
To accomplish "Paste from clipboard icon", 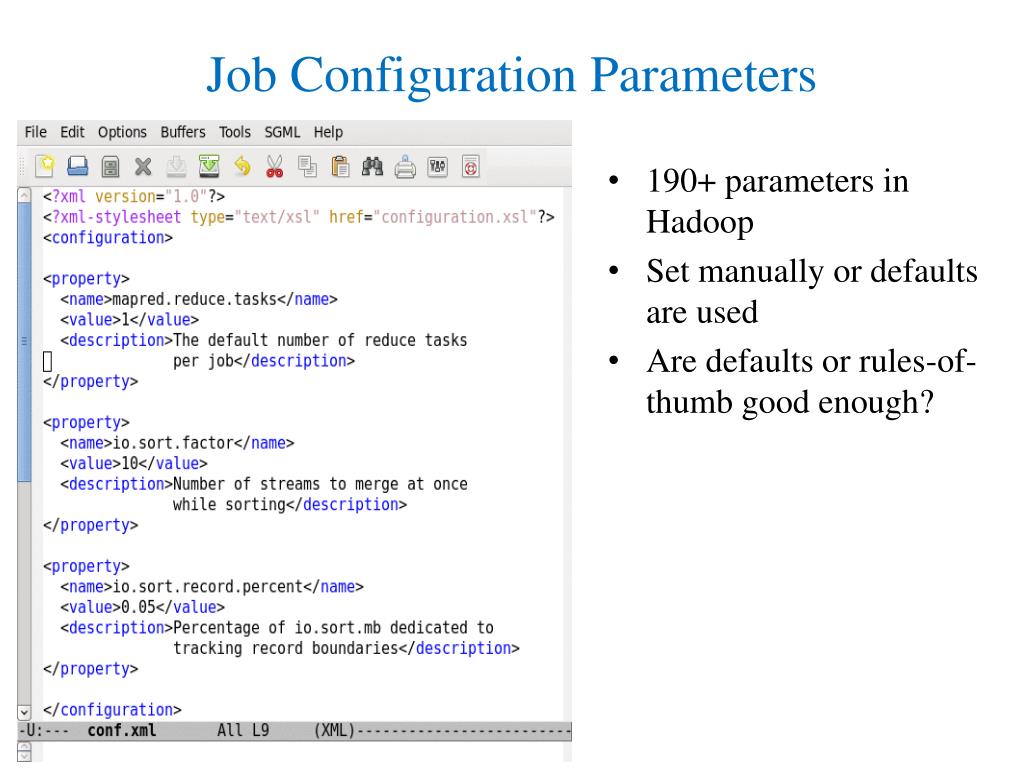I will point(340,167).
